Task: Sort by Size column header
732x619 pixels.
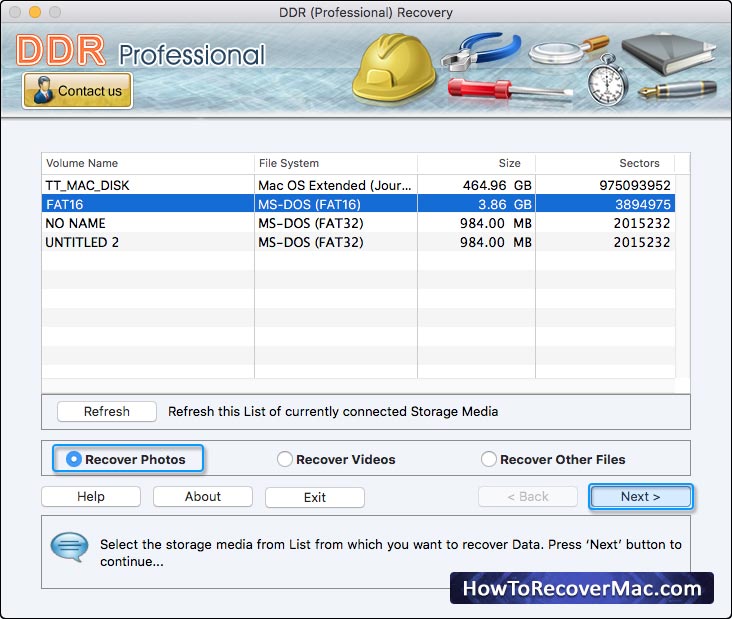Action: coord(476,163)
